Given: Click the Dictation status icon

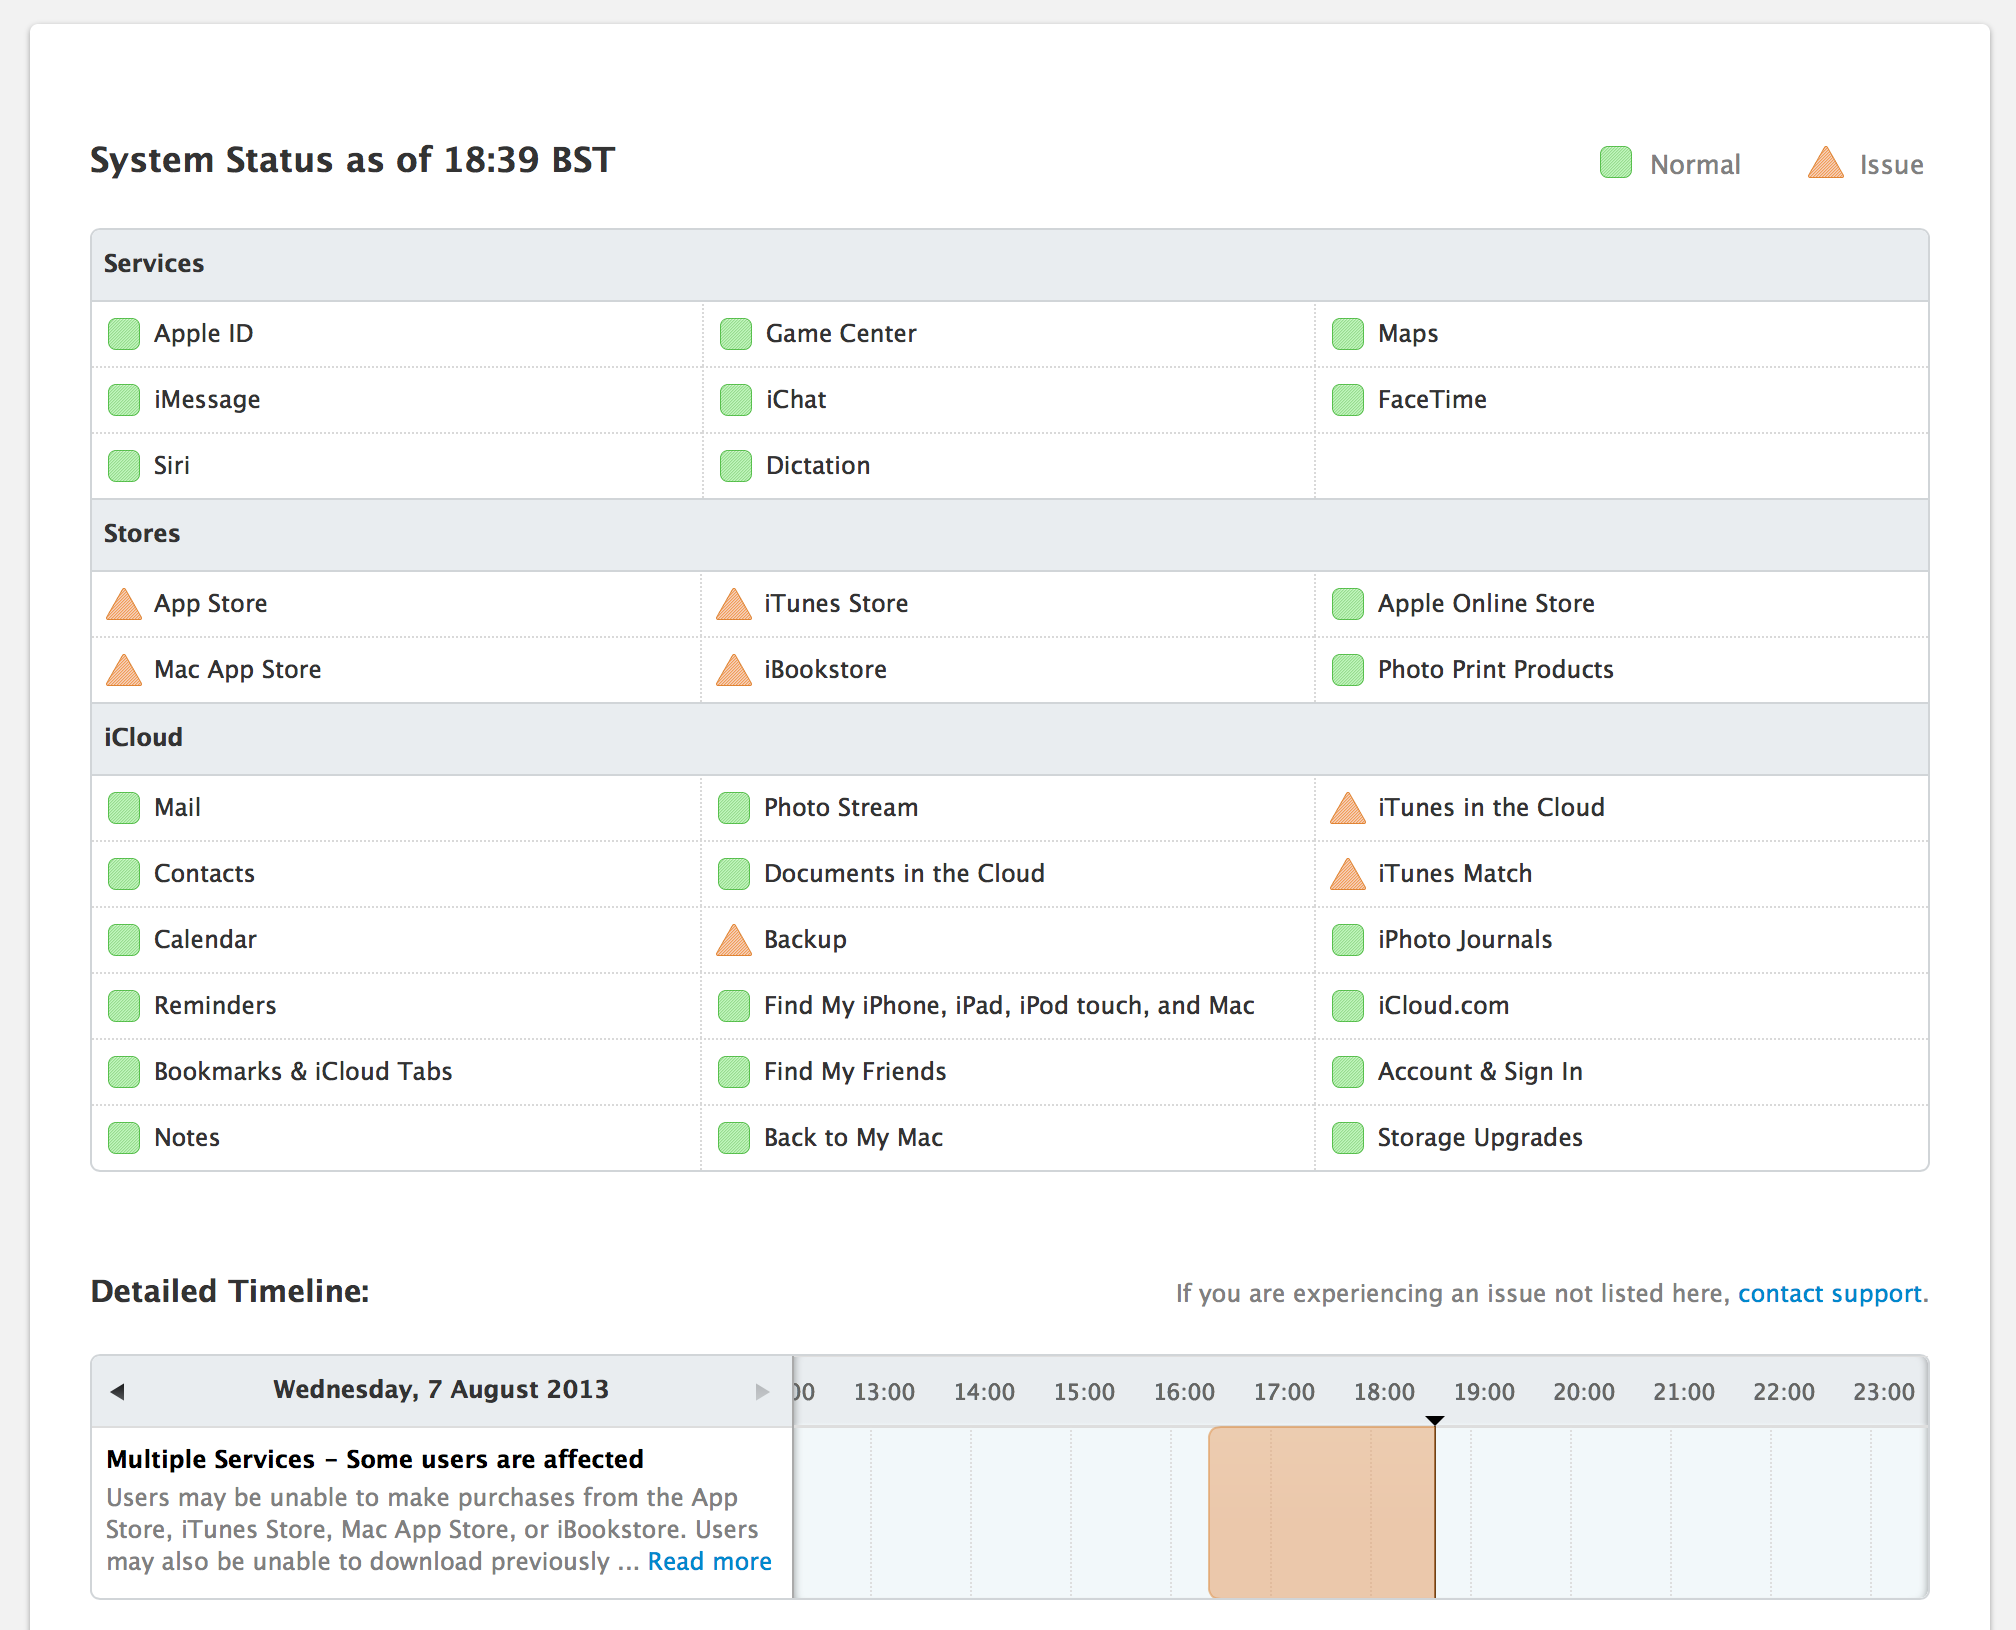Looking at the screenshot, I should [736, 466].
